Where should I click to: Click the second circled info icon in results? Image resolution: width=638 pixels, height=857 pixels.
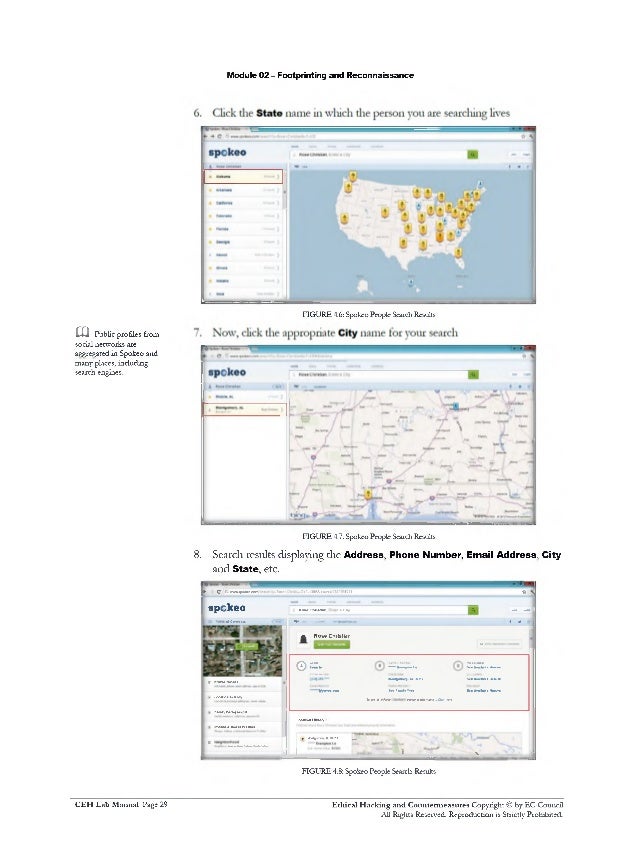point(379,665)
